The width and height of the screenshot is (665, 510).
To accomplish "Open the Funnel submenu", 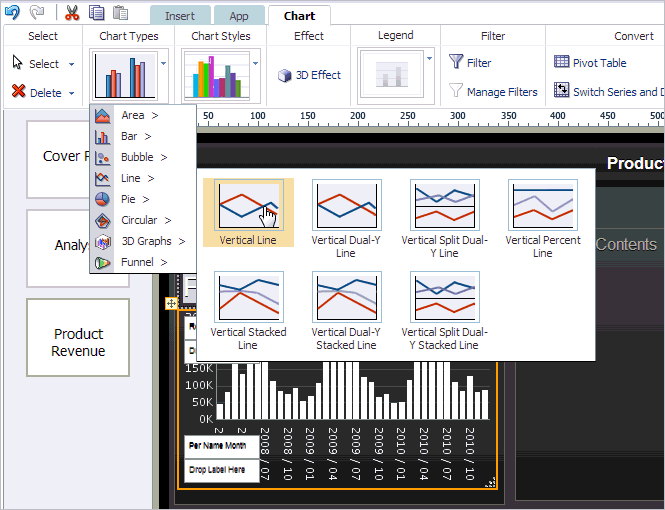I will (144, 262).
